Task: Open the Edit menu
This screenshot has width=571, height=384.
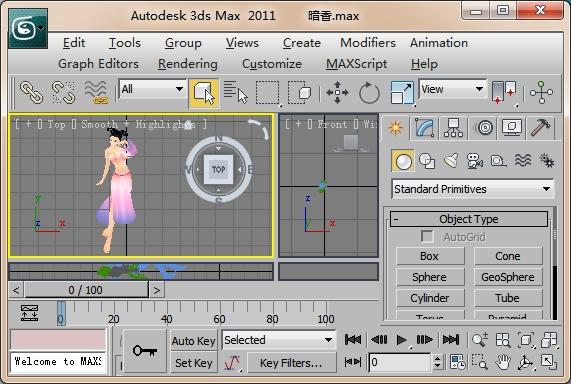Action: click(x=74, y=43)
